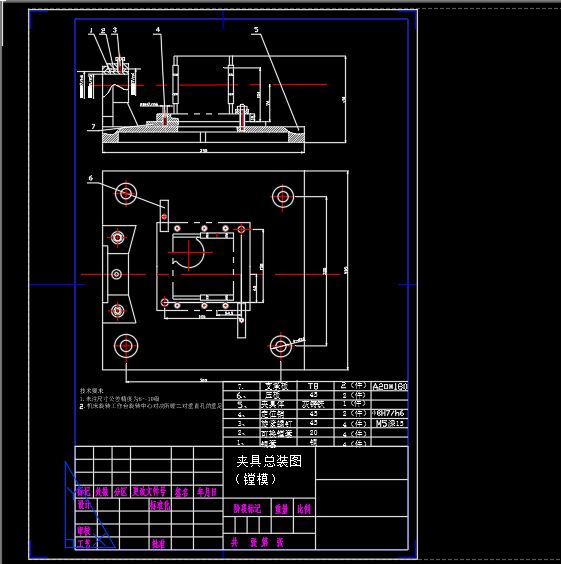Click the drawing title "夹具总装图"
The height and width of the screenshot is (564, 561).
point(269,461)
